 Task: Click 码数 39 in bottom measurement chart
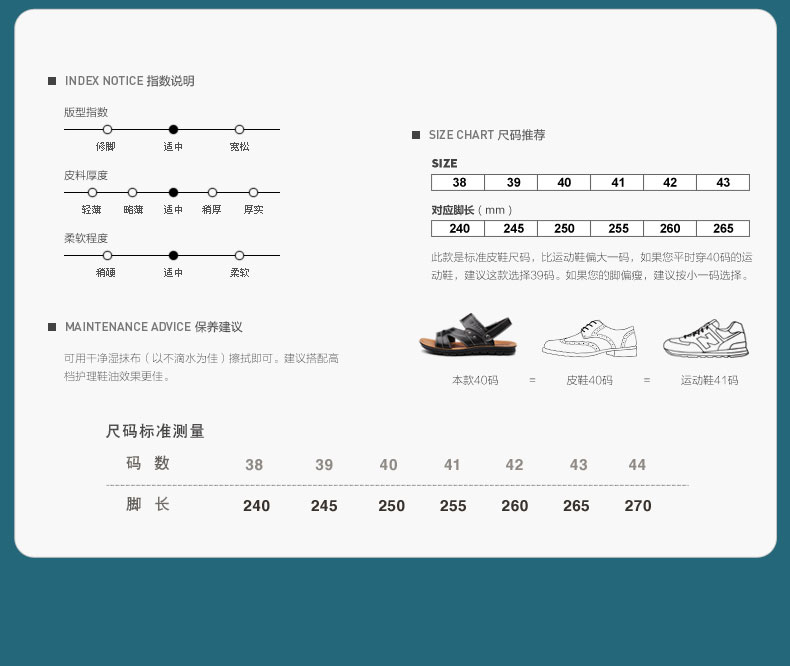(x=324, y=464)
